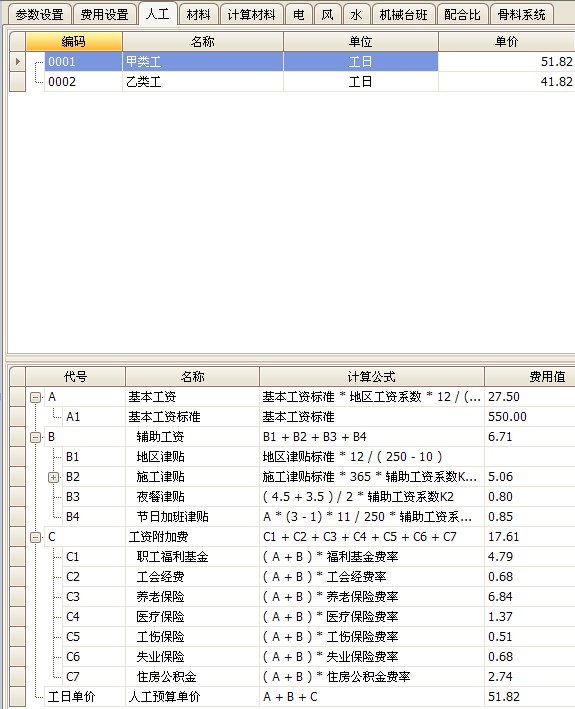Click the 计算公式 column header
The width and height of the screenshot is (575, 709).
pyautogui.click(x=372, y=376)
